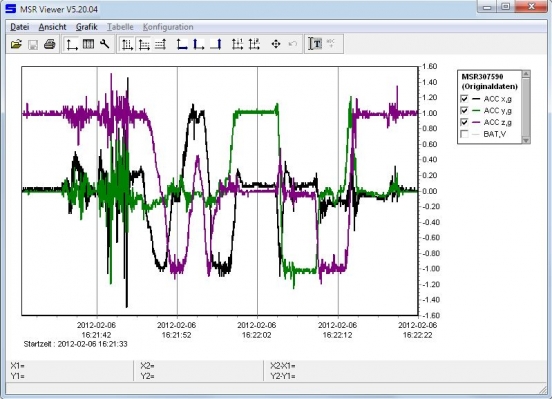Switch to table view icon
This screenshot has width=552, height=399.
tap(88, 44)
